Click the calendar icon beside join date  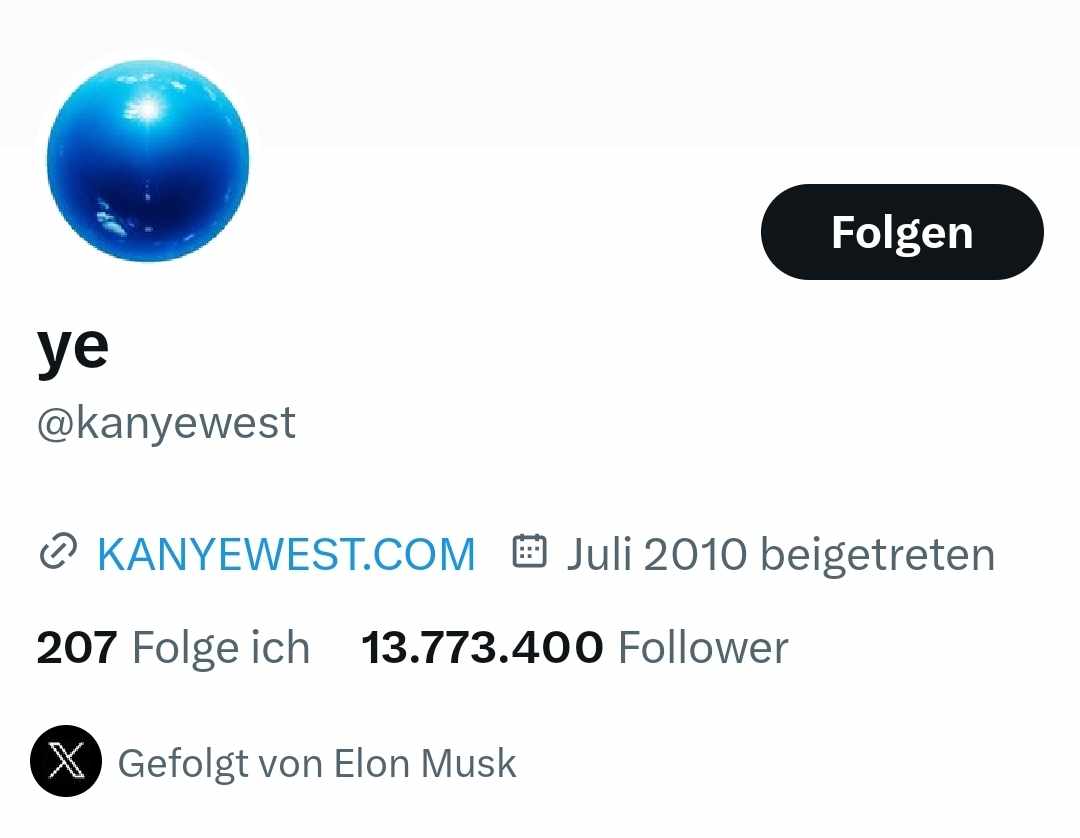pyautogui.click(x=529, y=552)
